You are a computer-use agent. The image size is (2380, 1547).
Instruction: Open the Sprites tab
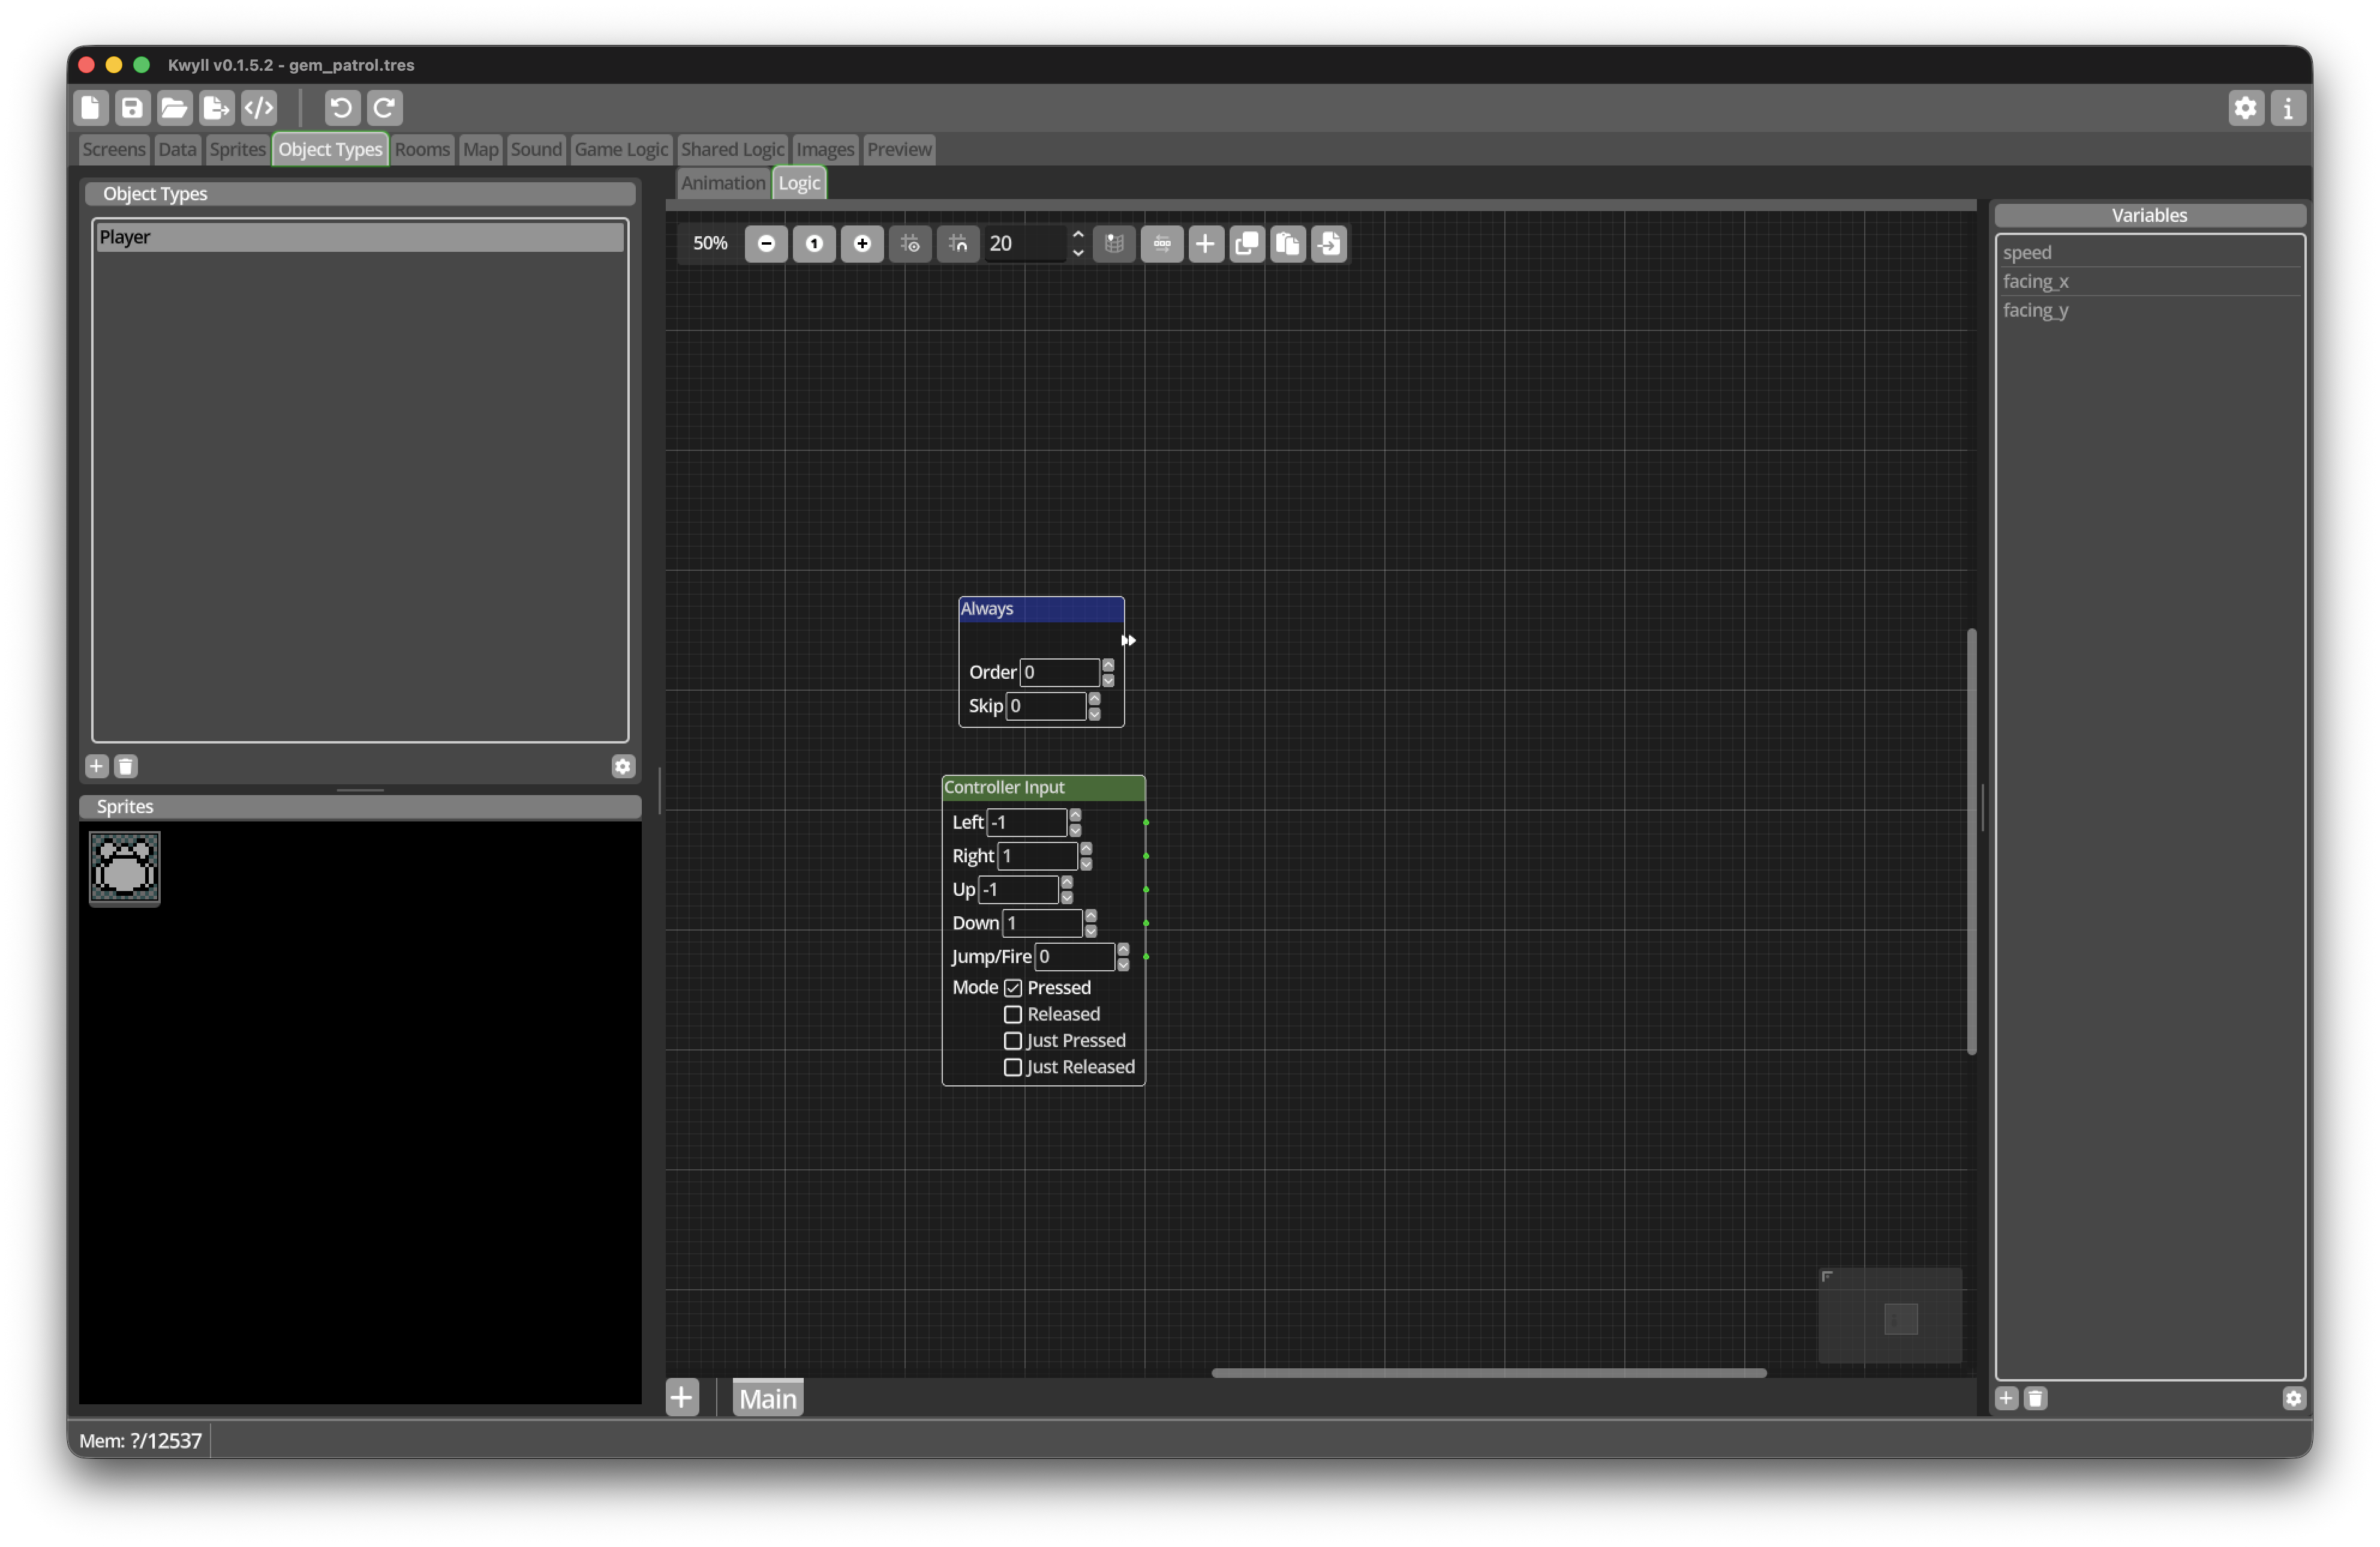238,149
